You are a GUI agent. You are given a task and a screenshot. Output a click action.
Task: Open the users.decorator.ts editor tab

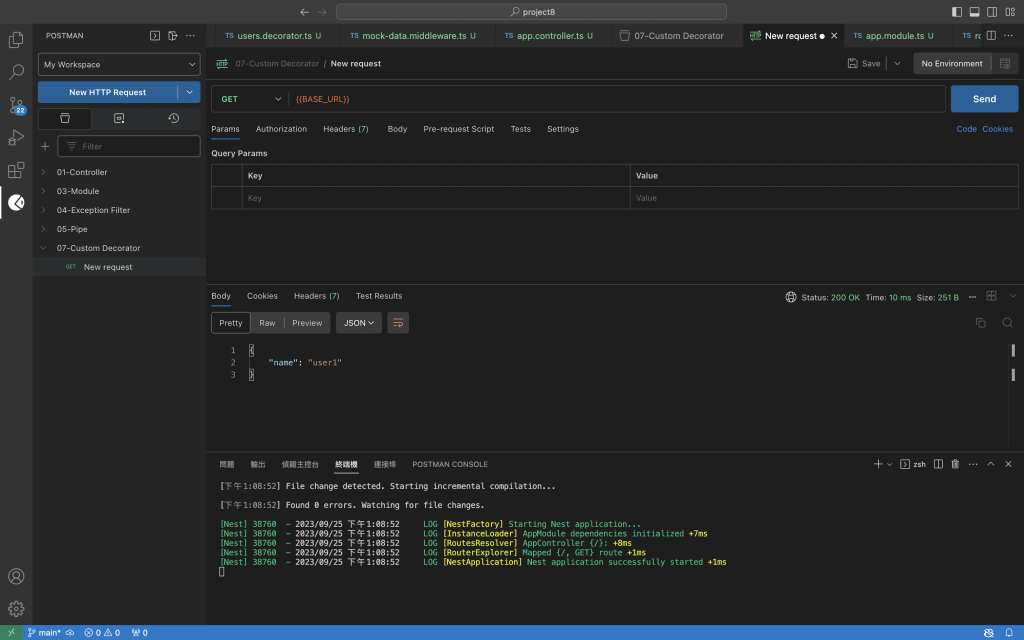coord(274,36)
